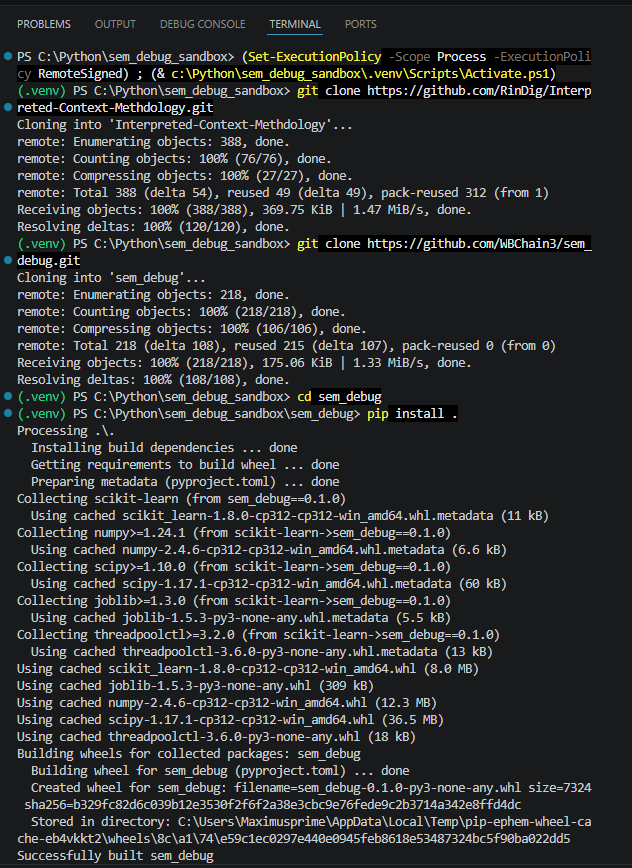This screenshot has width=632, height=868.
Task: Click scikit_learn whl.metadata (11 kB) line
Action: pos(289,515)
